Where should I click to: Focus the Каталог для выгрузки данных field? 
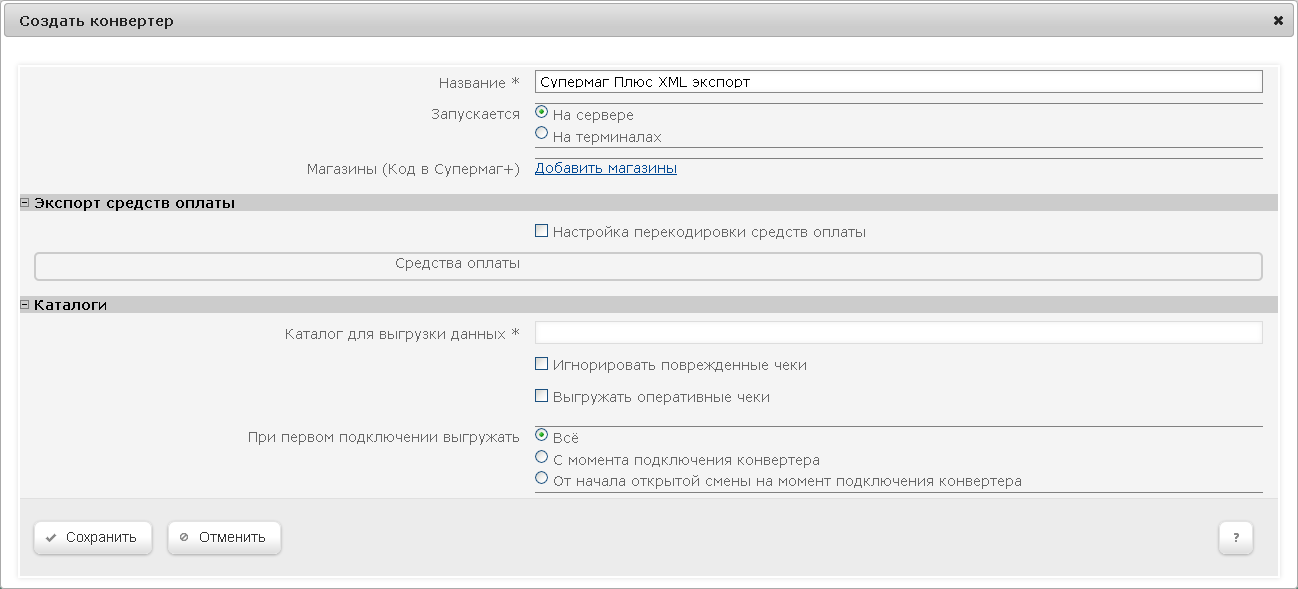click(898, 333)
